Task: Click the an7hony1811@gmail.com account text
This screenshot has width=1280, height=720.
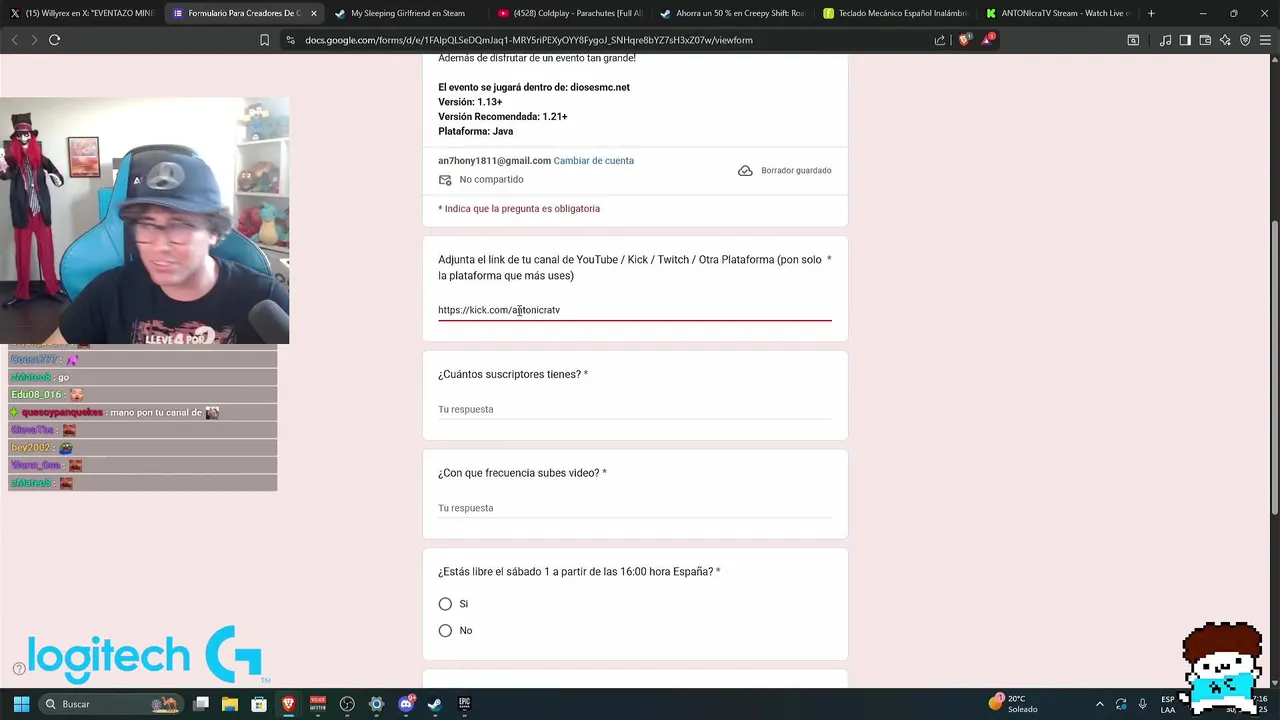Action: click(x=494, y=161)
